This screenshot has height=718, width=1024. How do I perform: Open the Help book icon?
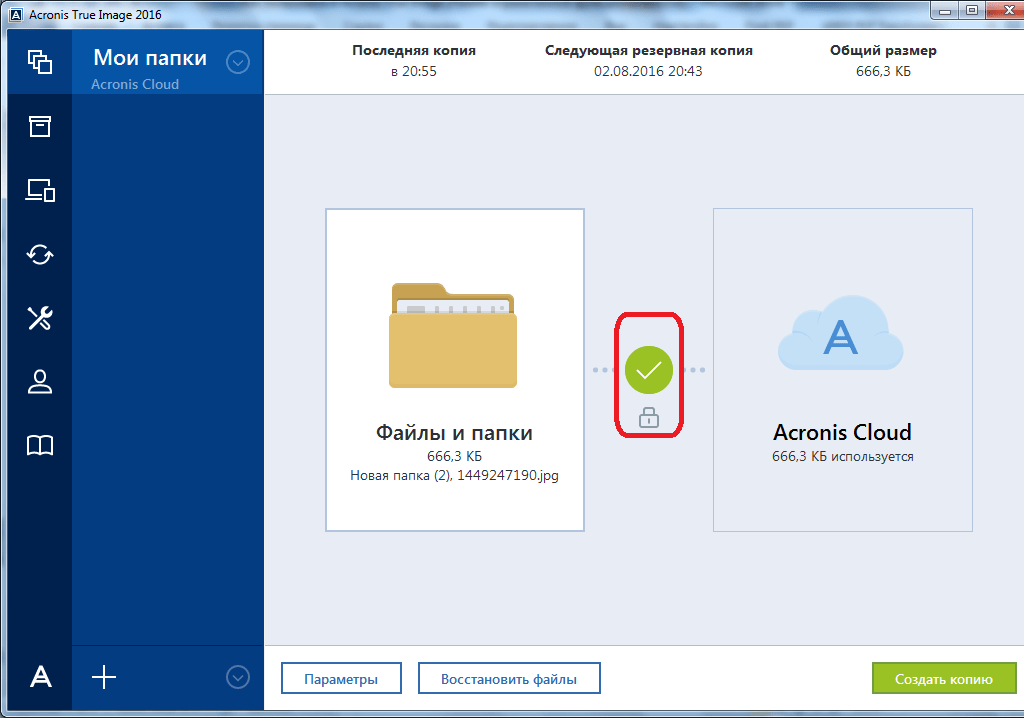[x=40, y=446]
